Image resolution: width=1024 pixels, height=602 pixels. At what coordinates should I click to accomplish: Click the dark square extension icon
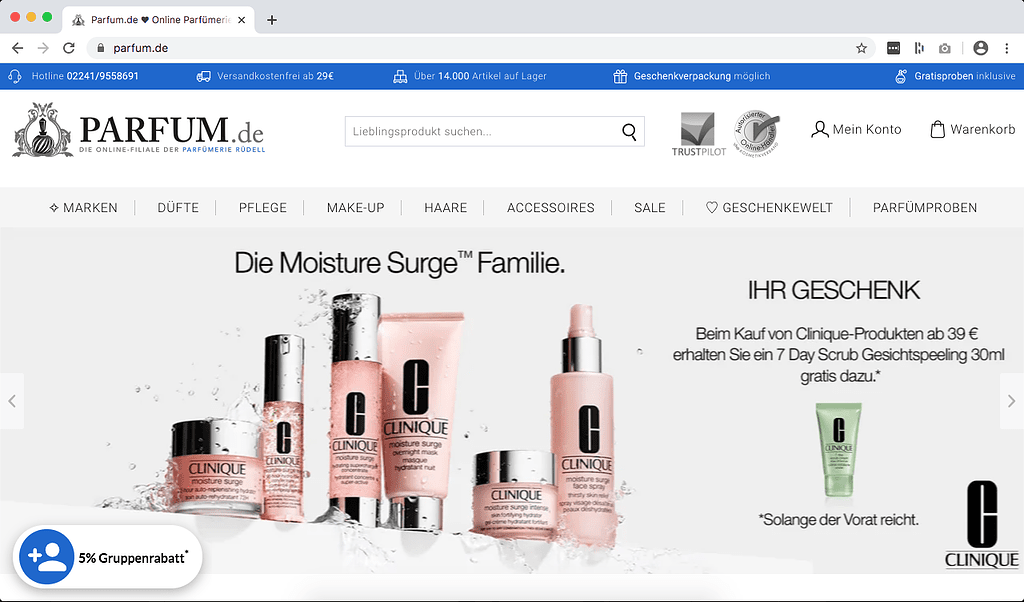[893, 48]
